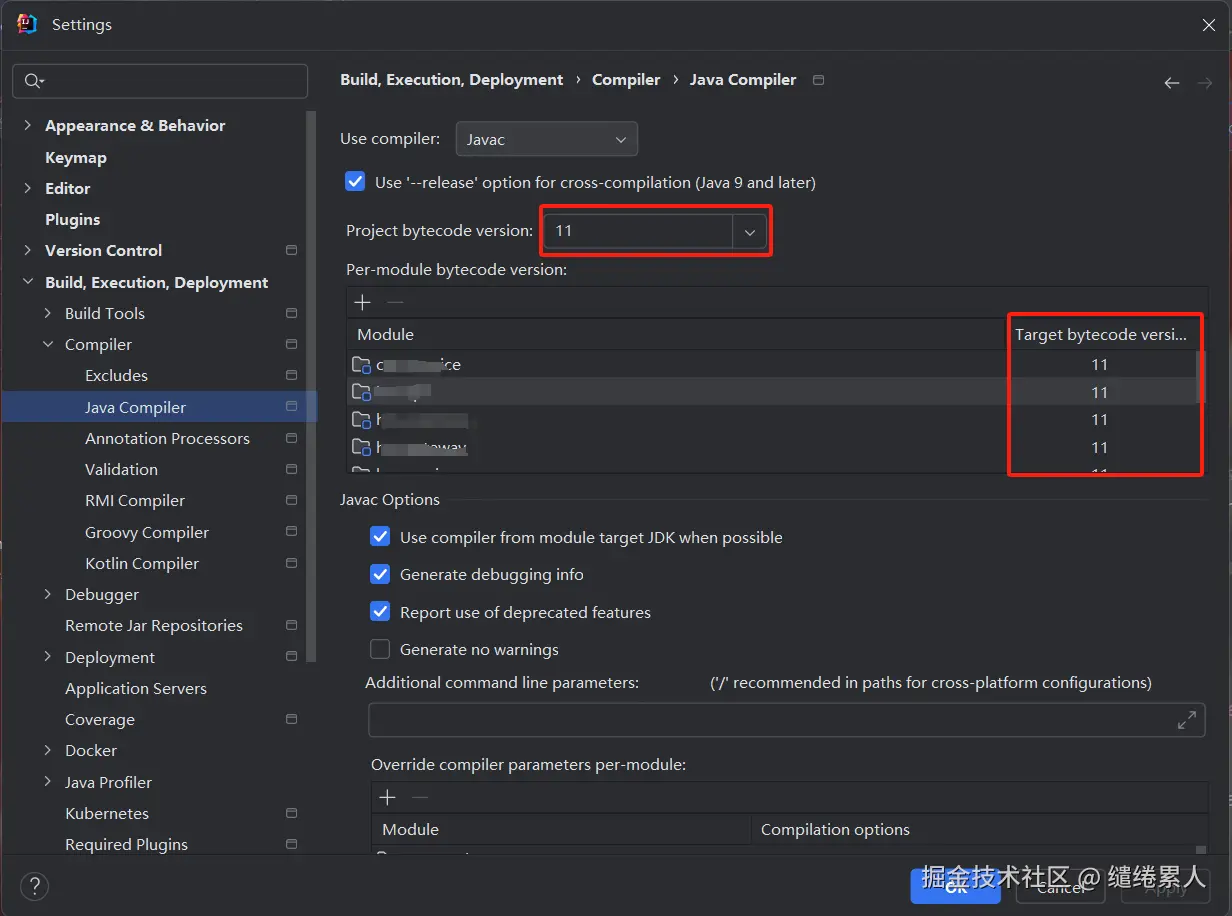1232x916 pixels.
Task: Select Excludes under Compiler
Action: (x=116, y=375)
